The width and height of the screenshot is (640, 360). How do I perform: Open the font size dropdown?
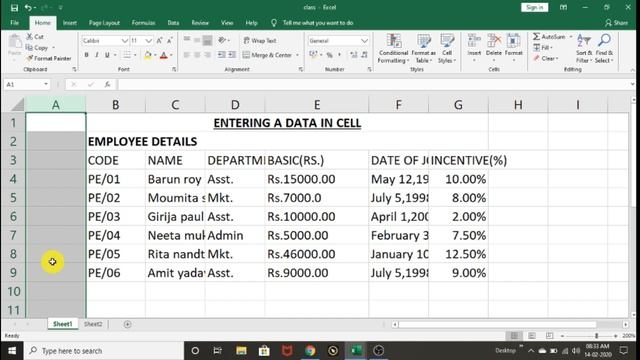pos(149,40)
